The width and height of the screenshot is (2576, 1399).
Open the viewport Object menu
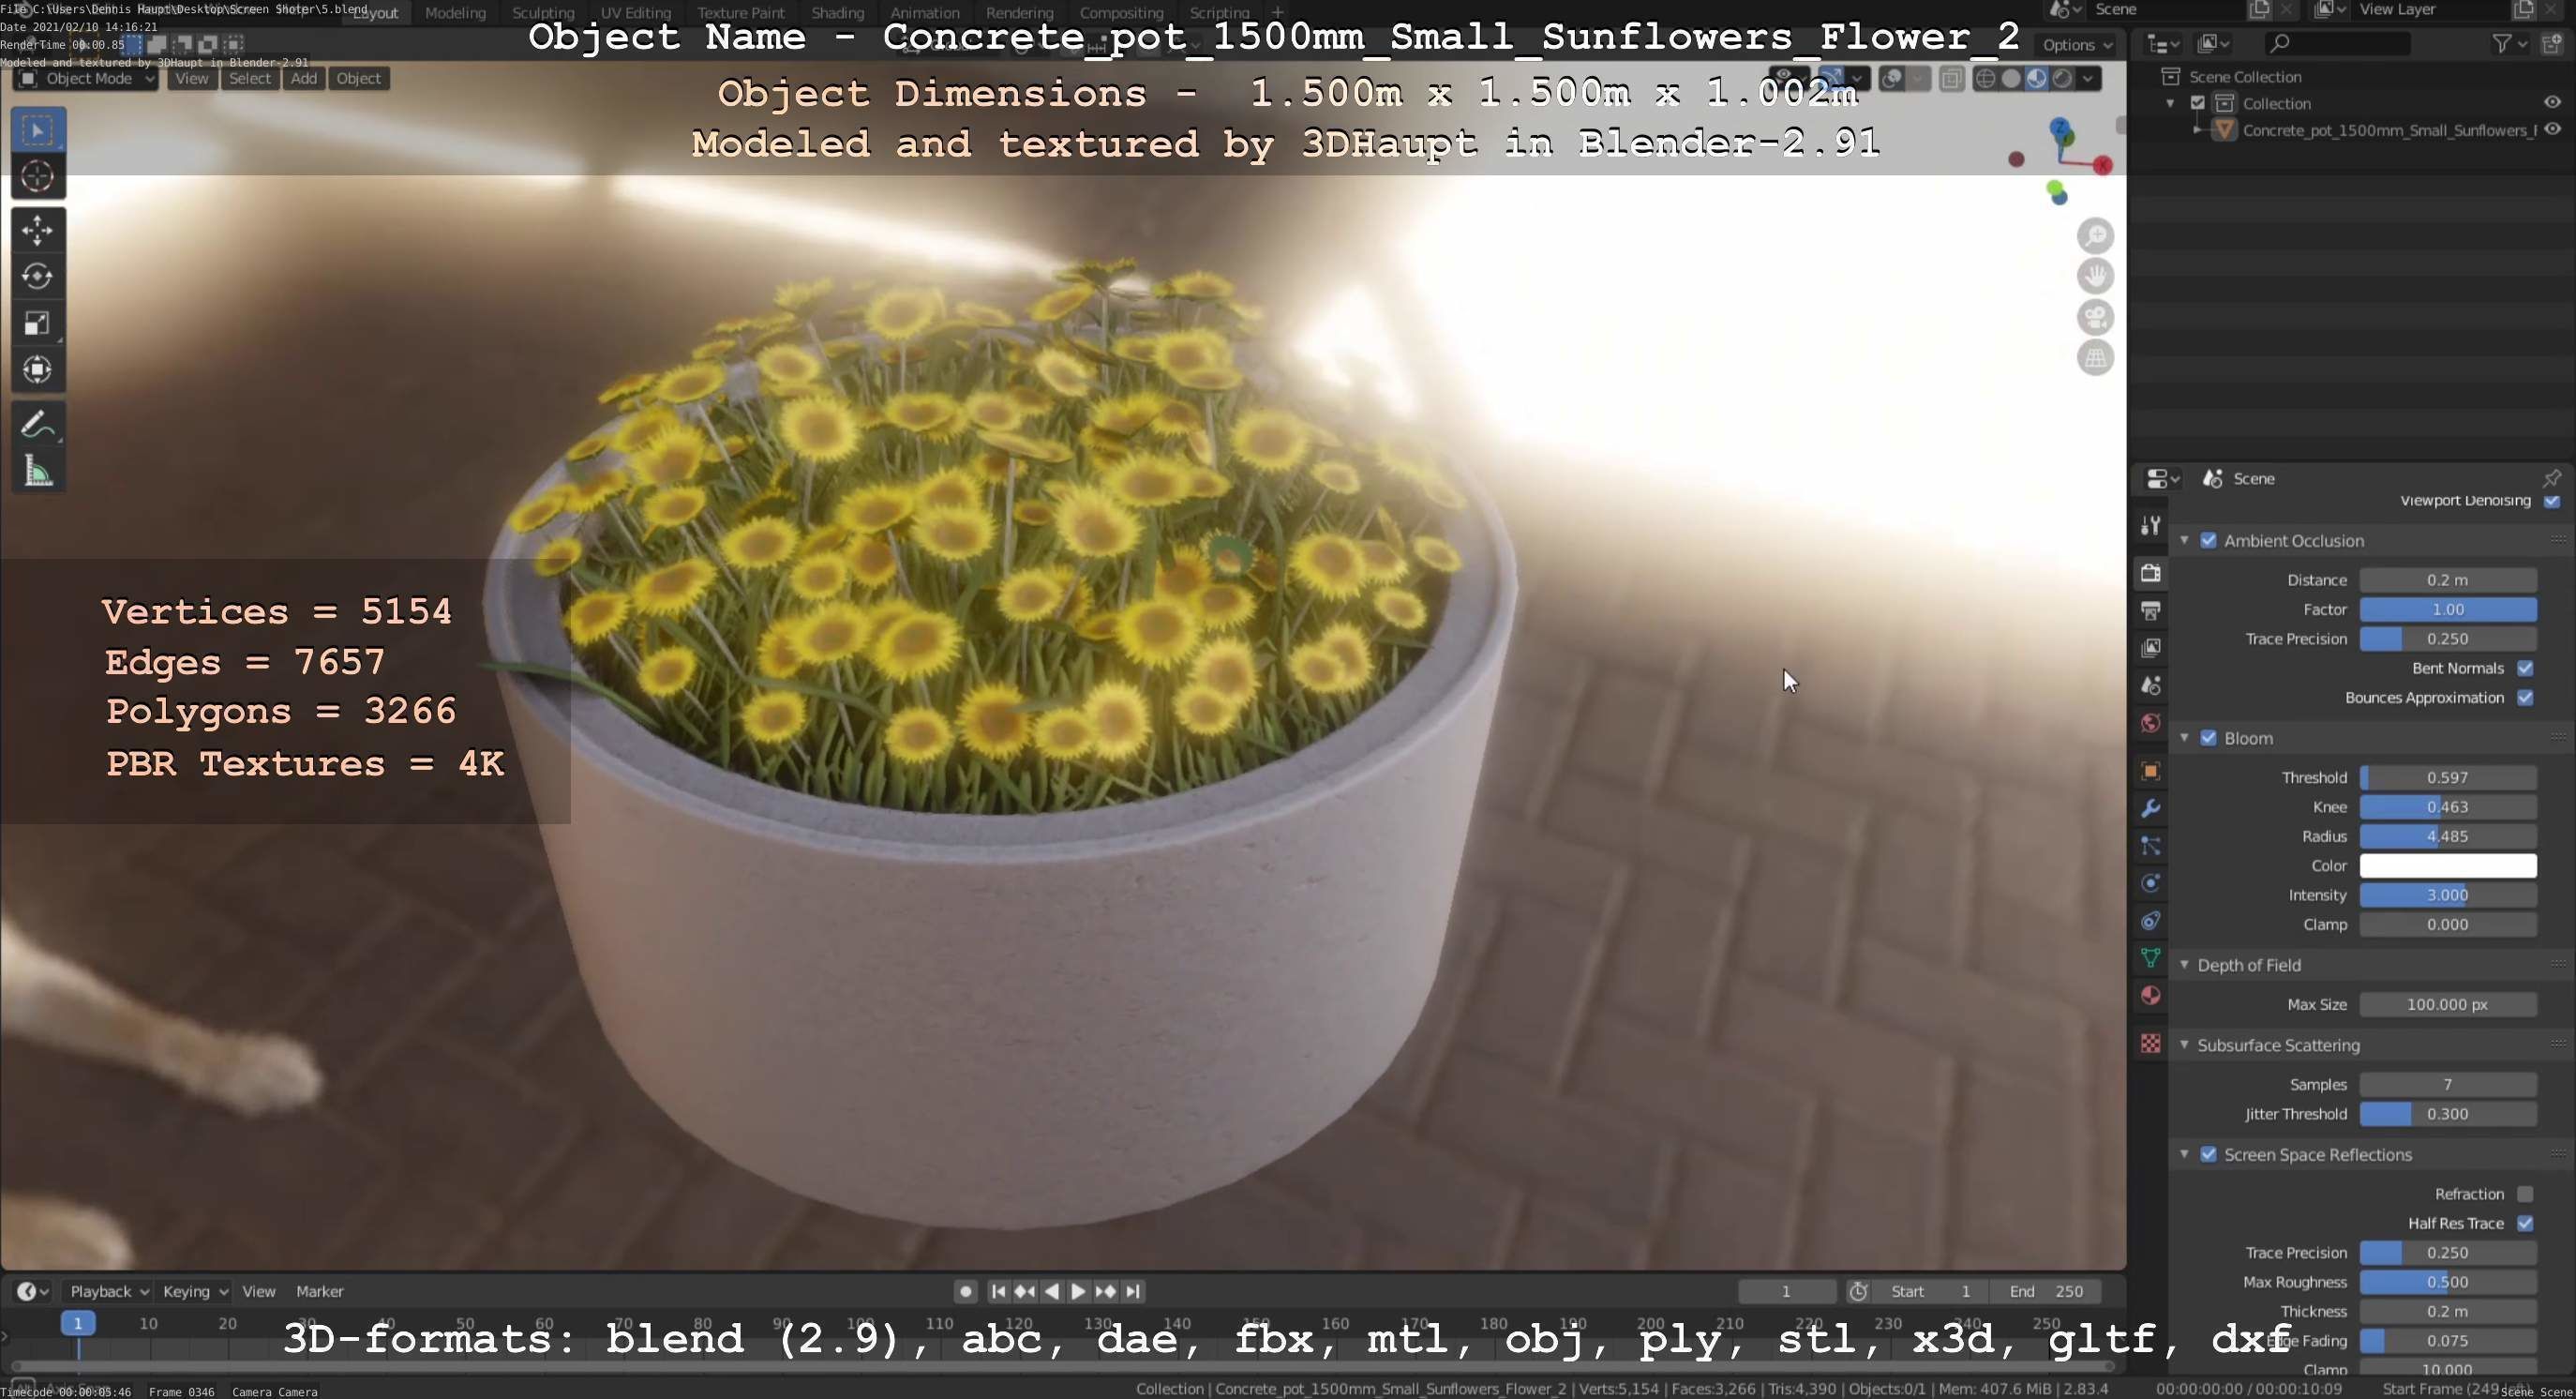pyautogui.click(x=358, y=79)
